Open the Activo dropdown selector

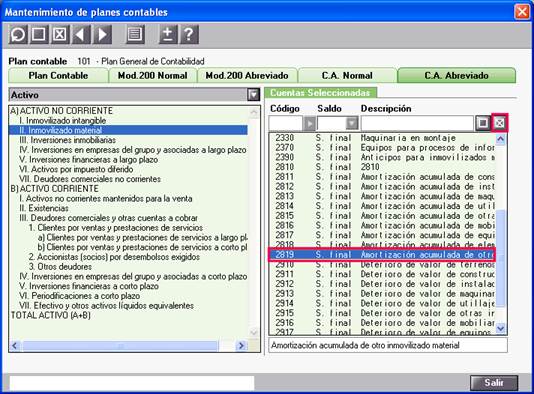(x=253, y=95)
